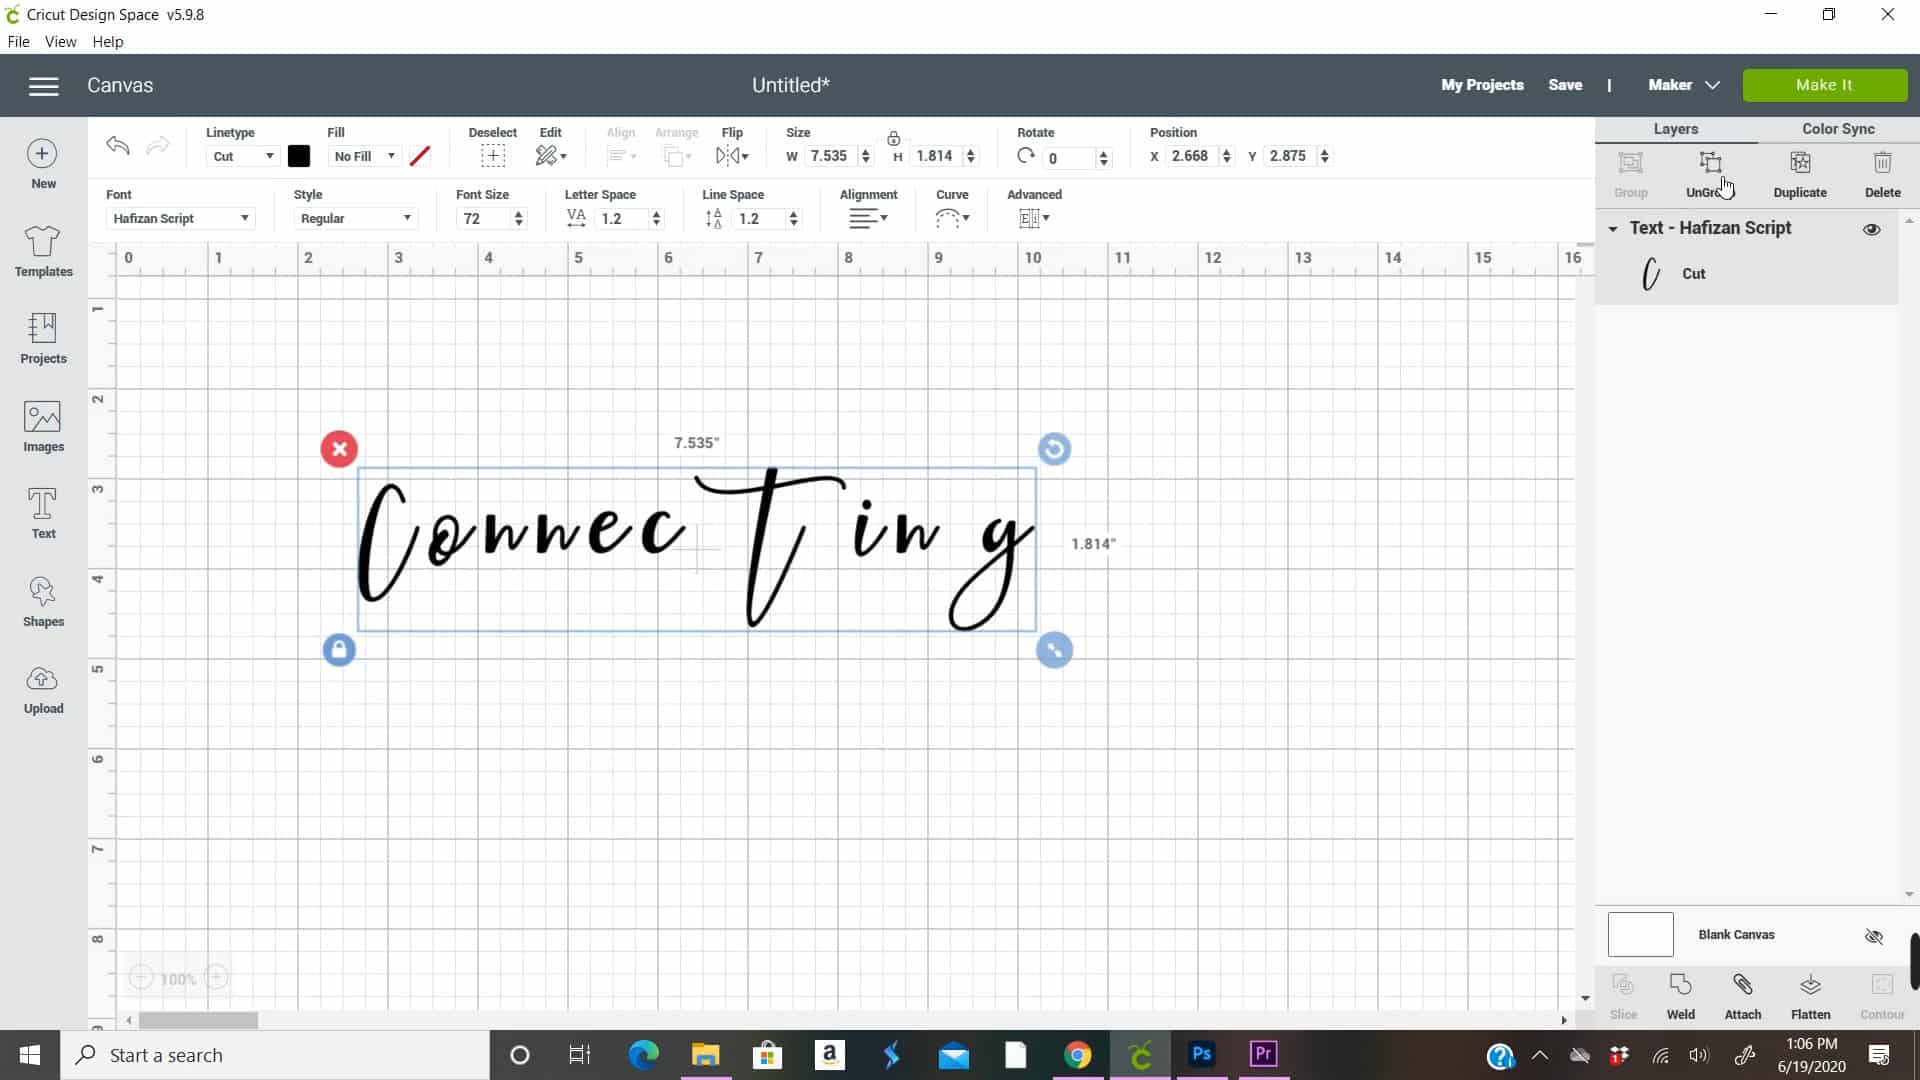Screen dimensions: 1920x1080
Task: Click the Delete trash icon in Layers
Action: point(1882,163)
